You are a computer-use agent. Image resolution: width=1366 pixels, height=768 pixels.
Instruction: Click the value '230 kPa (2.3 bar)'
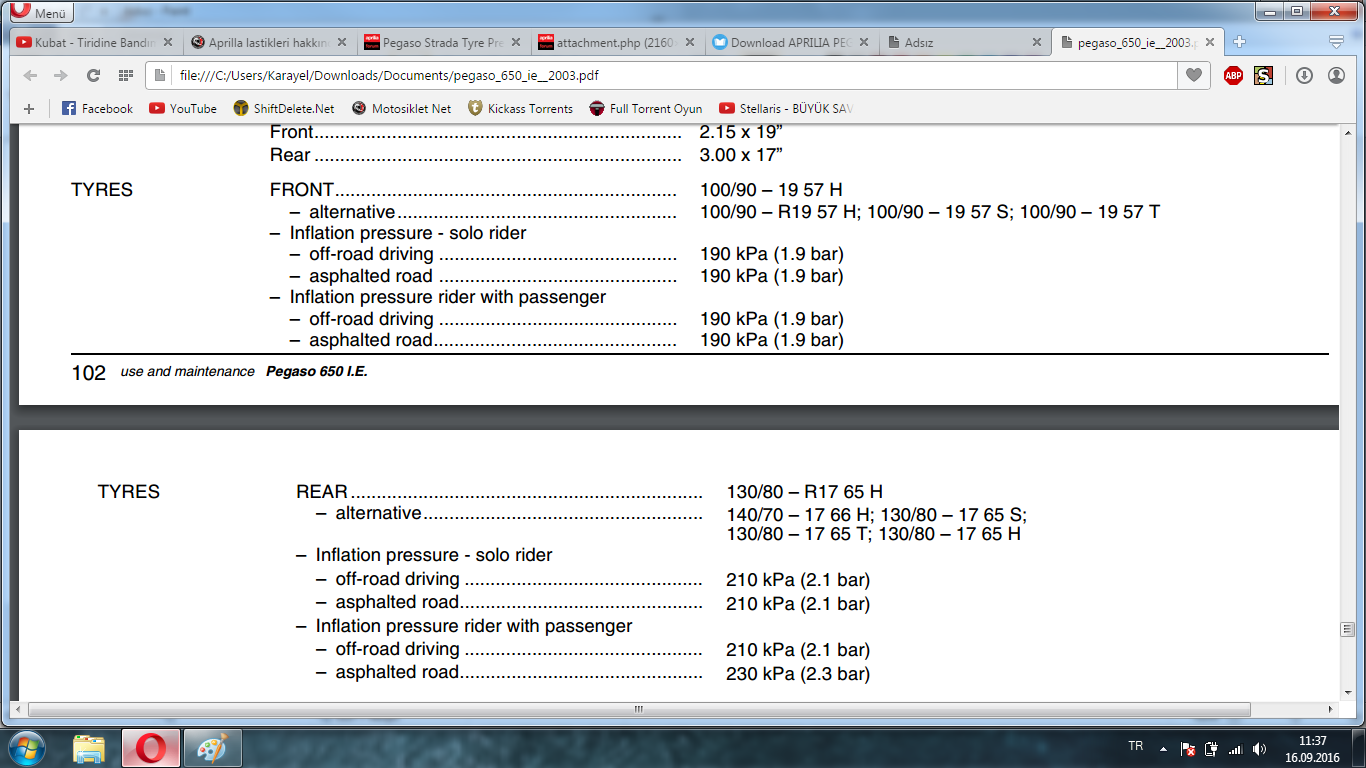(x=798, y=674)
